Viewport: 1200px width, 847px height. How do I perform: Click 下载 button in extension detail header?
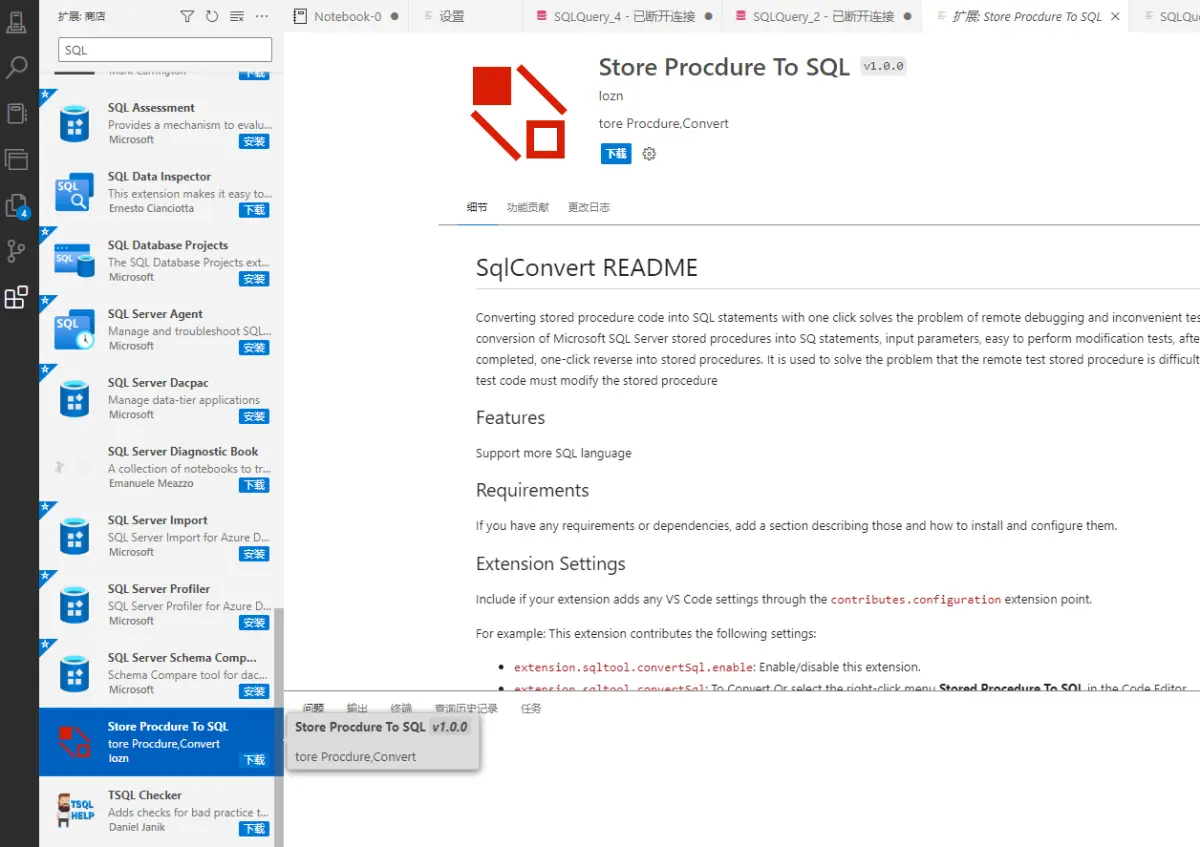pyautogui.click(x=616, y=154)
